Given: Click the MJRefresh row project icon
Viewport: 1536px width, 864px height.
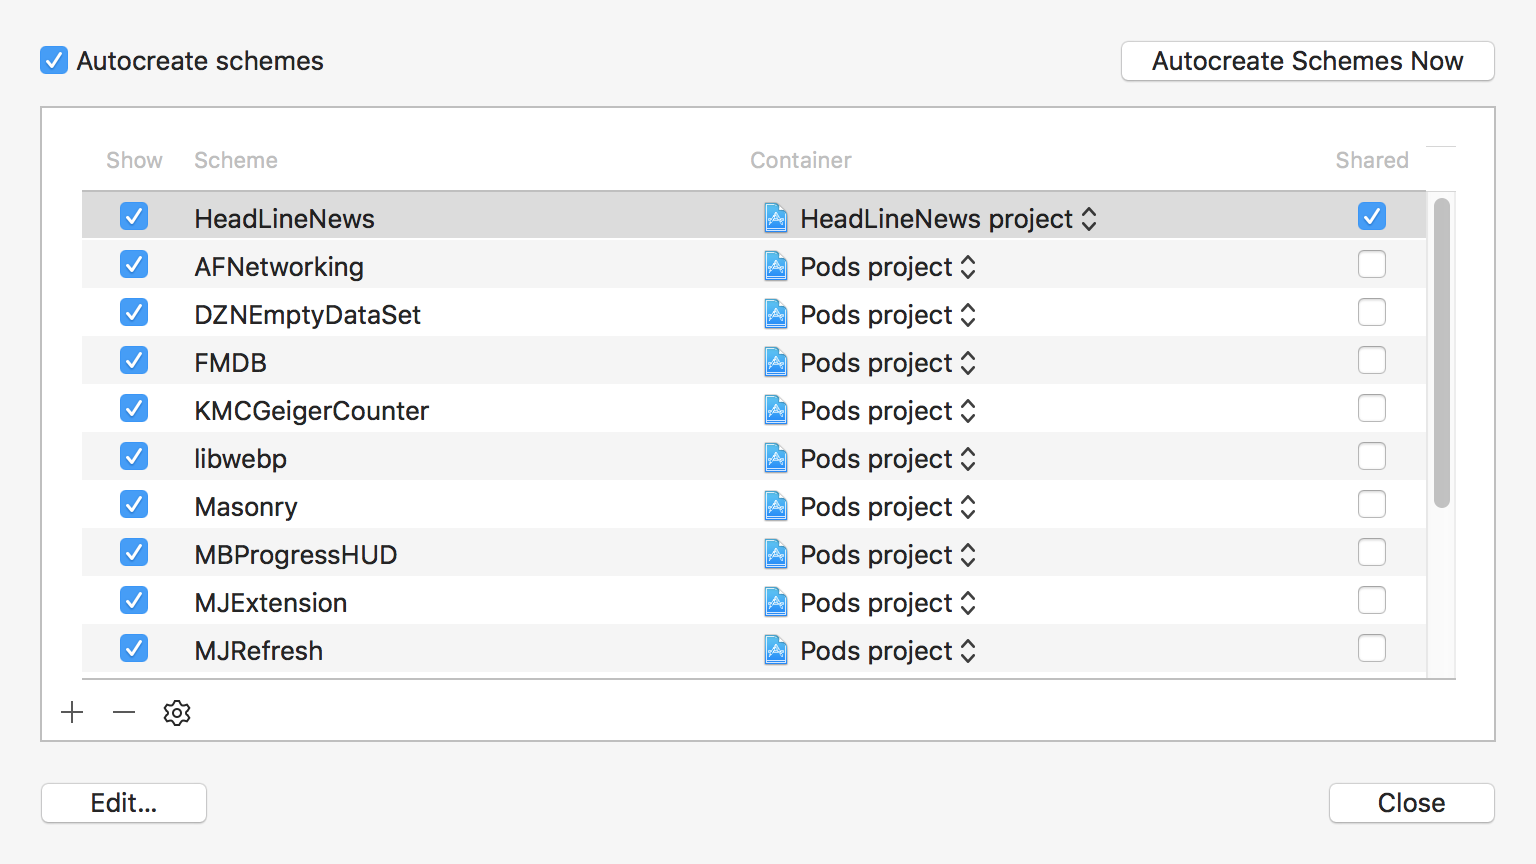Looking at the screenshot, I should click(776, 650).
